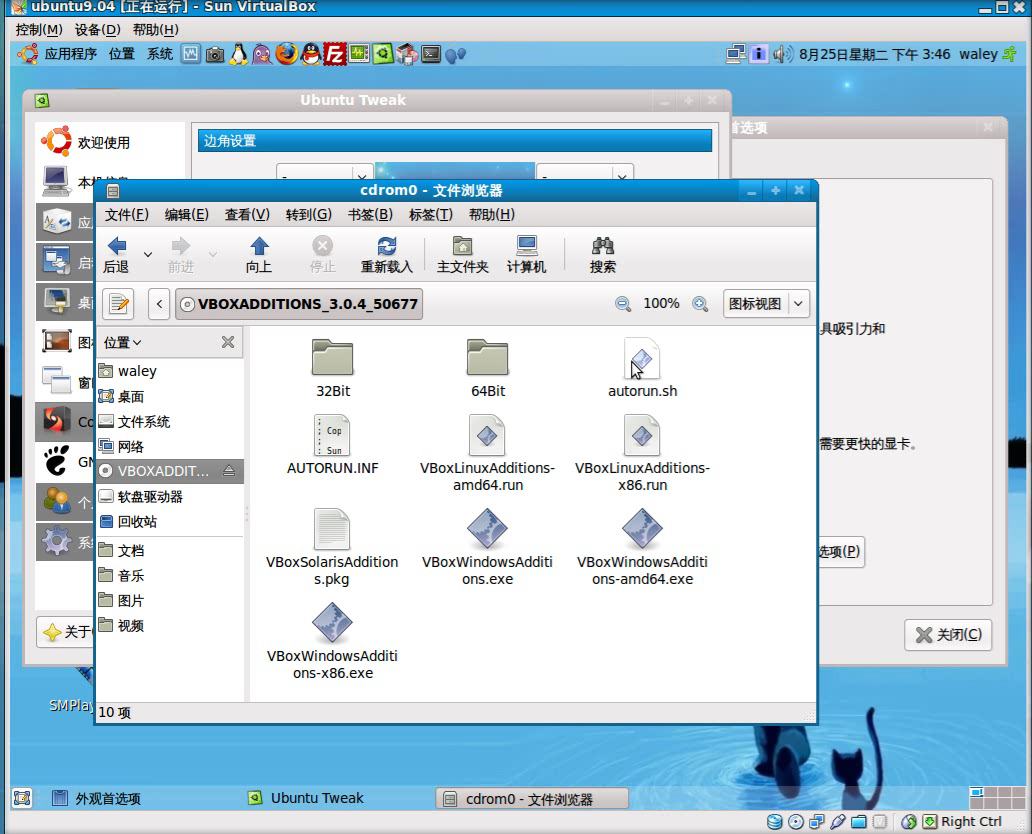Click the left path arrow button
The height and width of the screenshot is (834, 1032).
pos(159,304)
